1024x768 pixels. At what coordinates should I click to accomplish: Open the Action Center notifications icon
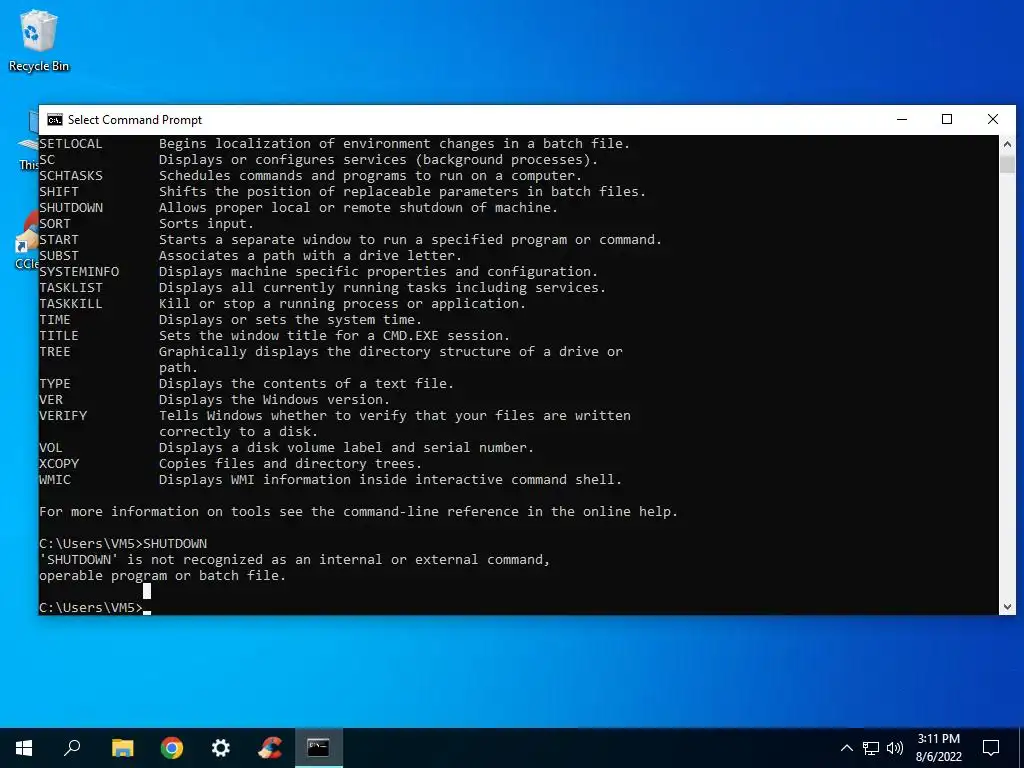[991, 748]
